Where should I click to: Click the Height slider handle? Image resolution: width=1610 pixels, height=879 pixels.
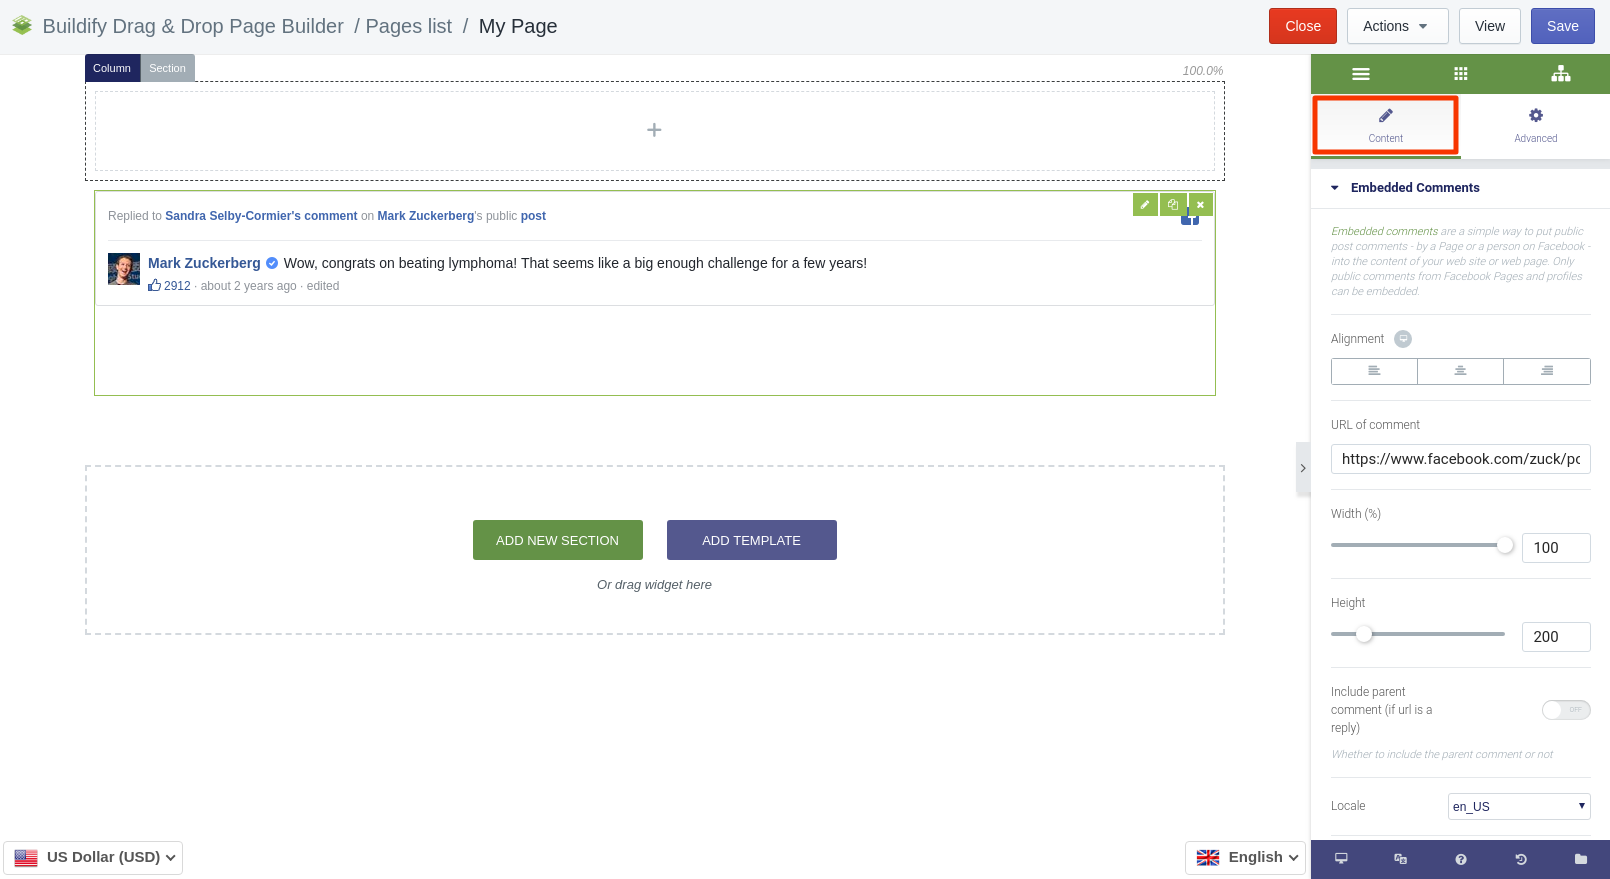pyautogui.click(x=1364, y=634)
